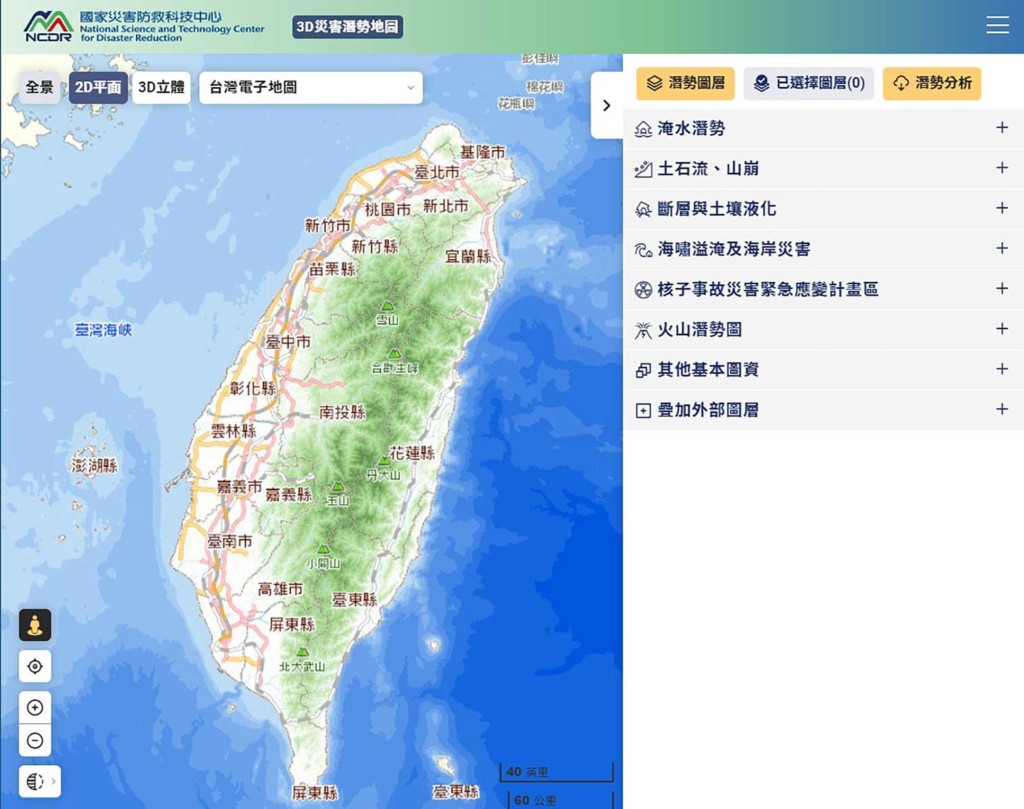Viewport: 1024px width, 809px height.
Task: Switch to 2D平面 view
Action: click(98, 88)
